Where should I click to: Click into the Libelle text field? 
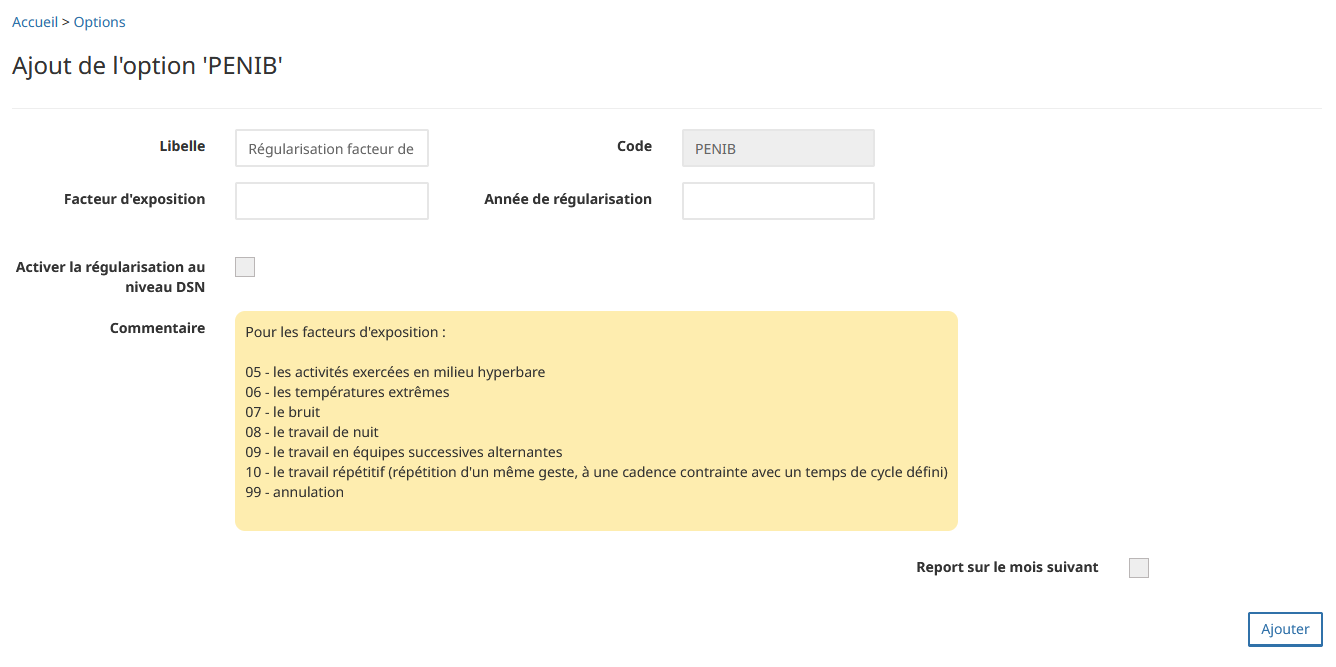click(x=332, y=148)
